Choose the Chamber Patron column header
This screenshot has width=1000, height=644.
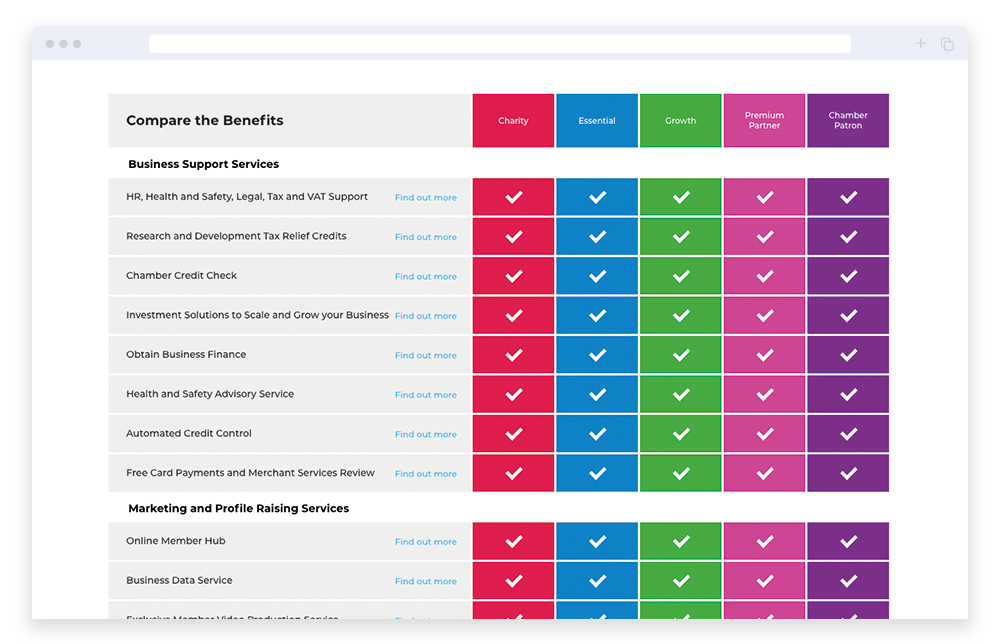pyautogui.click(x=848, y=121)
